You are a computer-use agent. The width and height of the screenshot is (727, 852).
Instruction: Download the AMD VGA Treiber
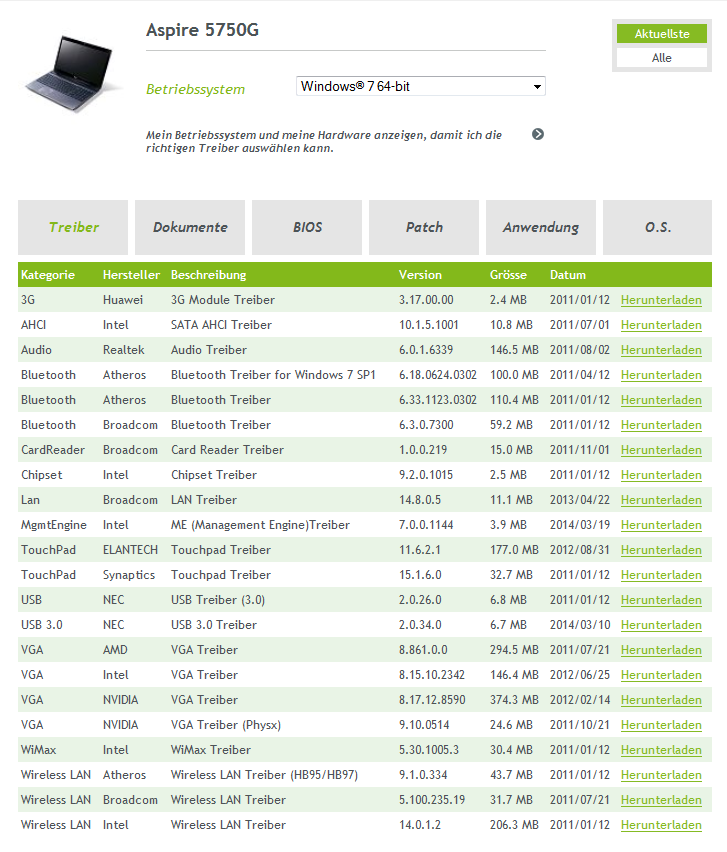click(661, 650)
